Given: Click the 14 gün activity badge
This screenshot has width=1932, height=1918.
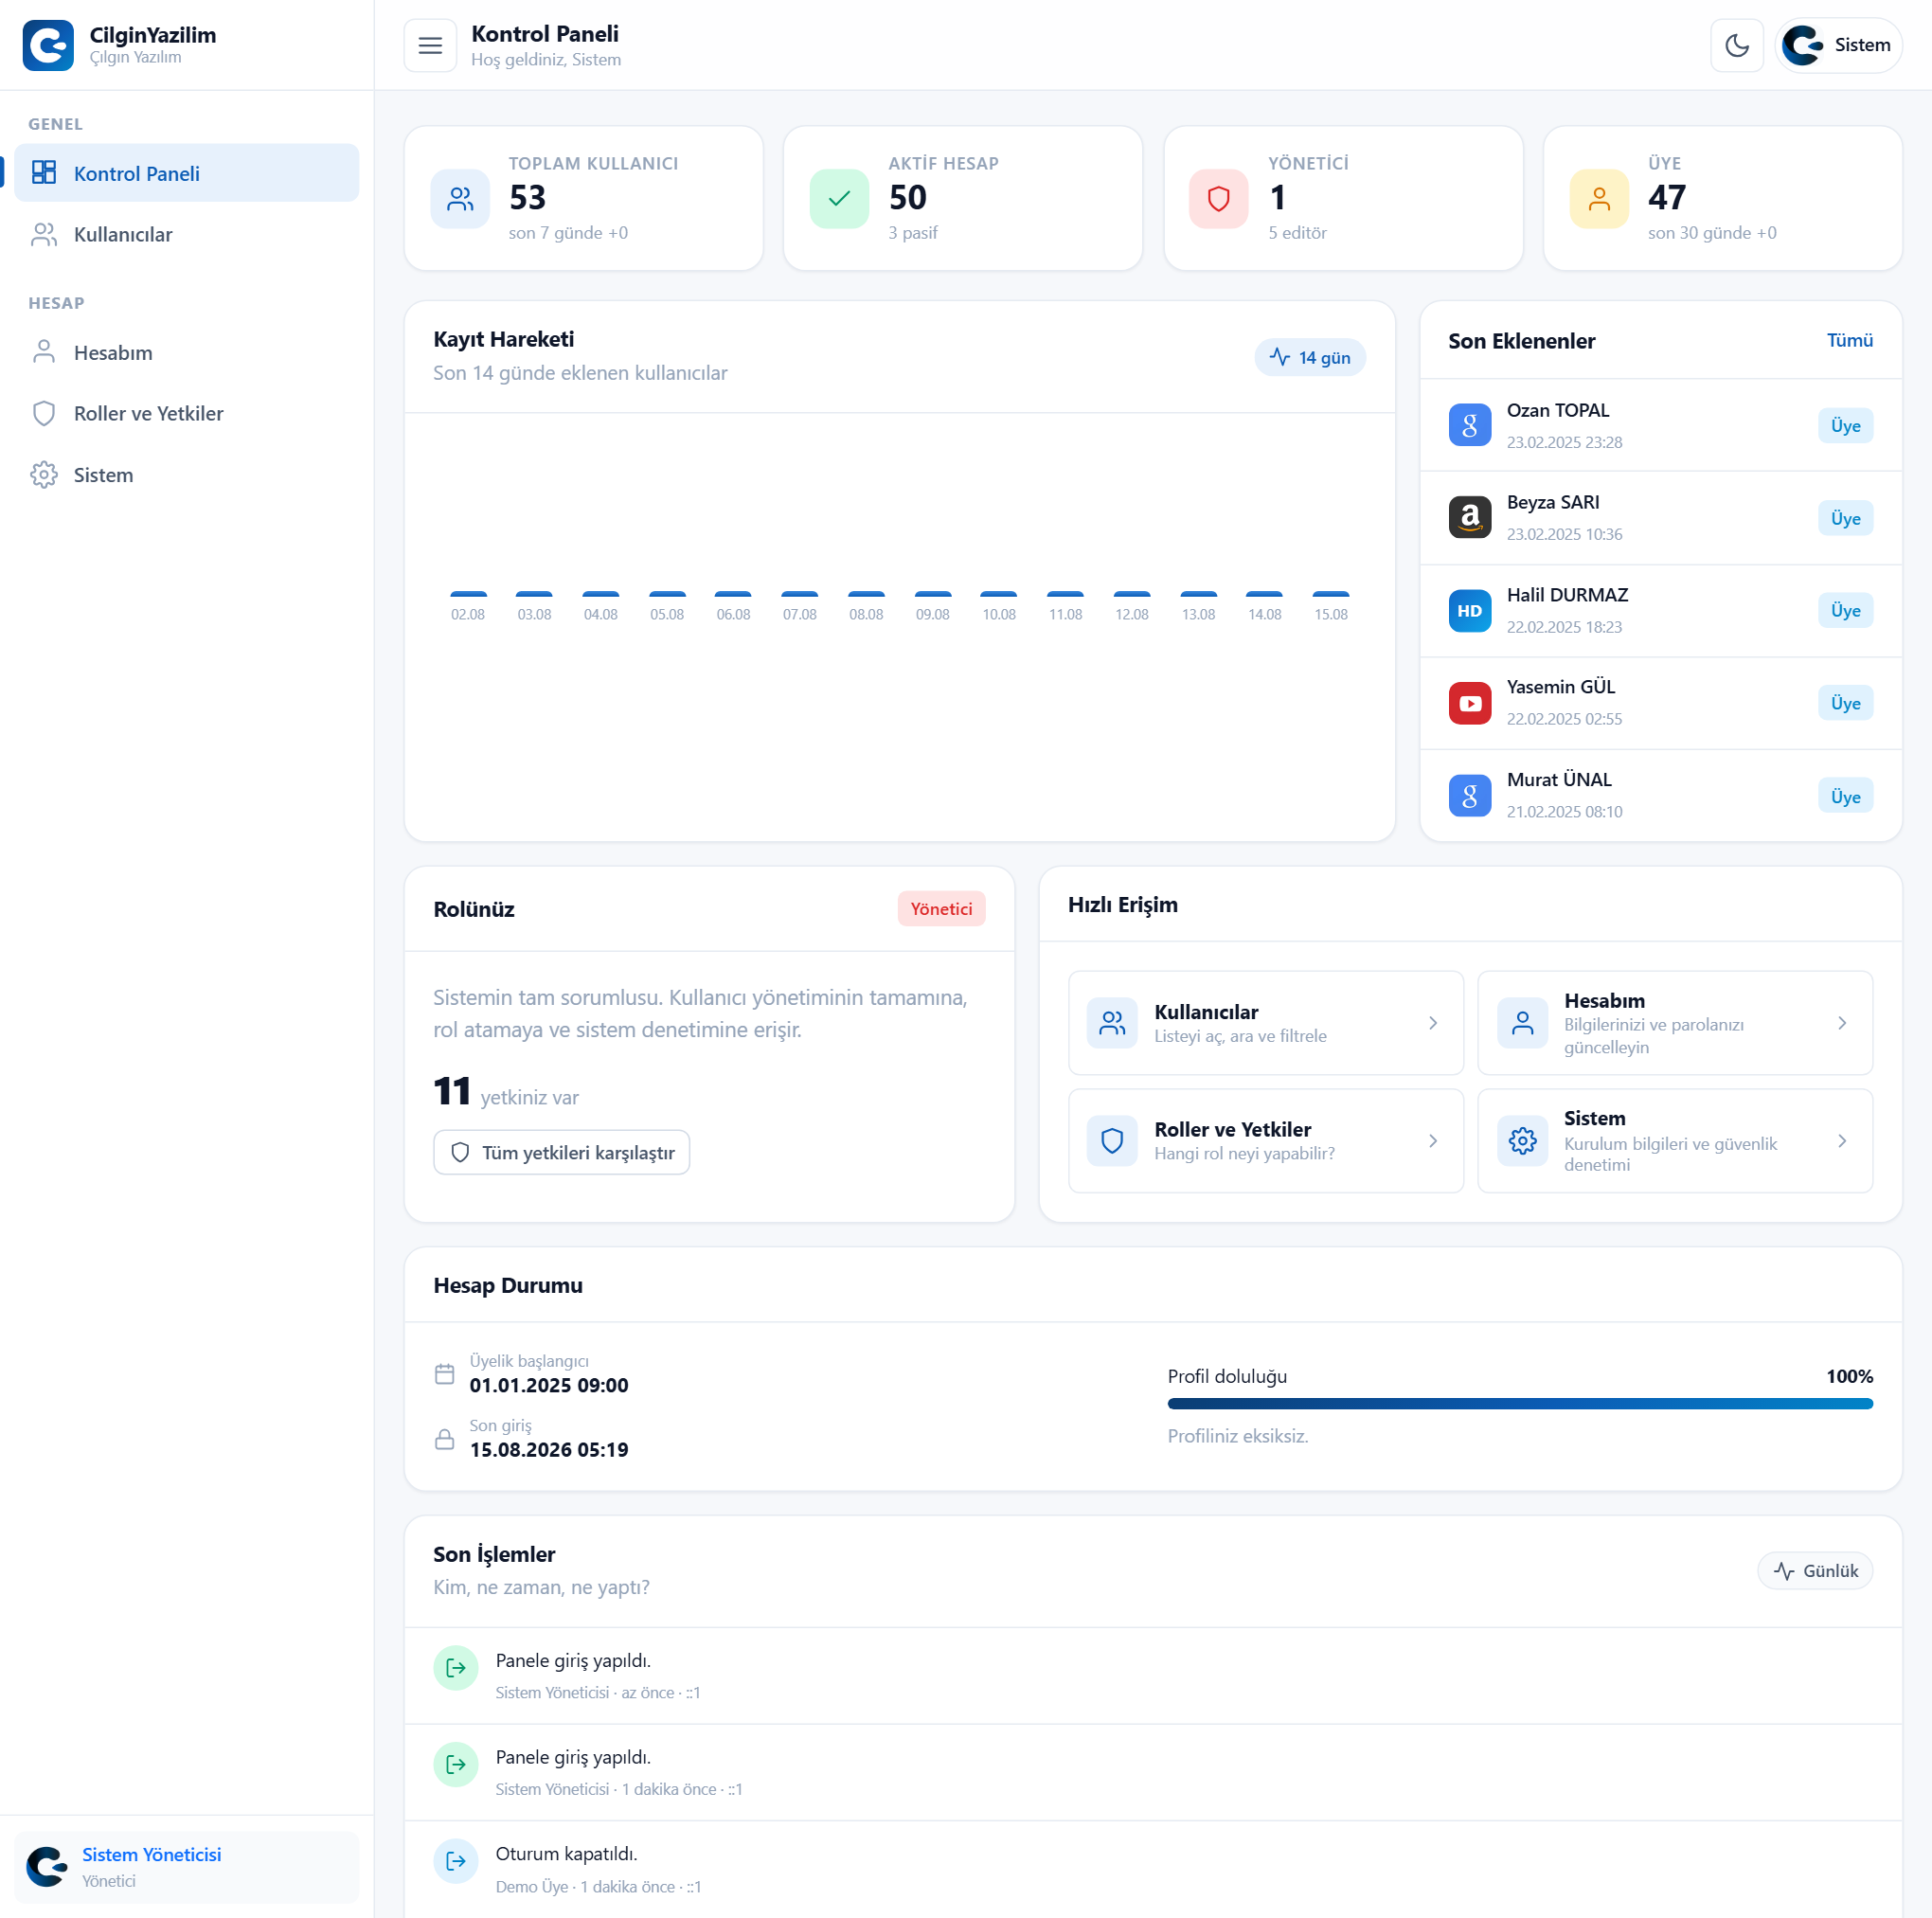Looking at the screenshot, I should [x=1309, y=357].
